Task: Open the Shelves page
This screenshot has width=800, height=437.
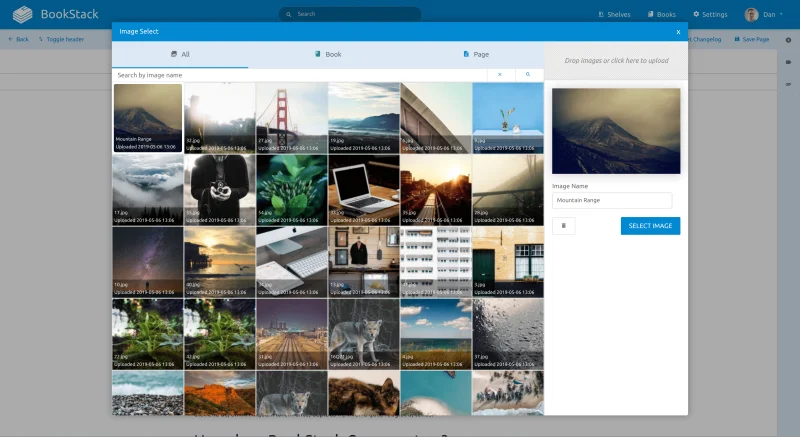Action: pyautogui.click(x=615, y=15)
